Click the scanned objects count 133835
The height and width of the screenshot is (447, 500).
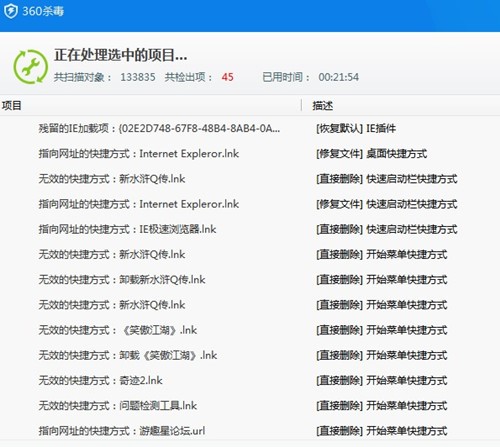click(x=138, y=77)
